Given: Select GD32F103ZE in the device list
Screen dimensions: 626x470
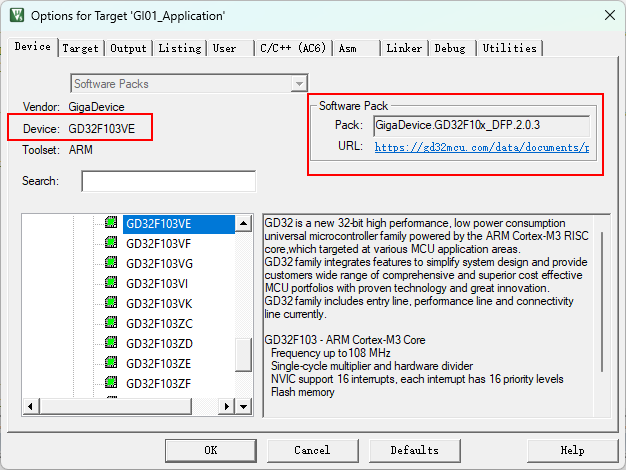Looking at the screenshot, I should tap(158, 364).
